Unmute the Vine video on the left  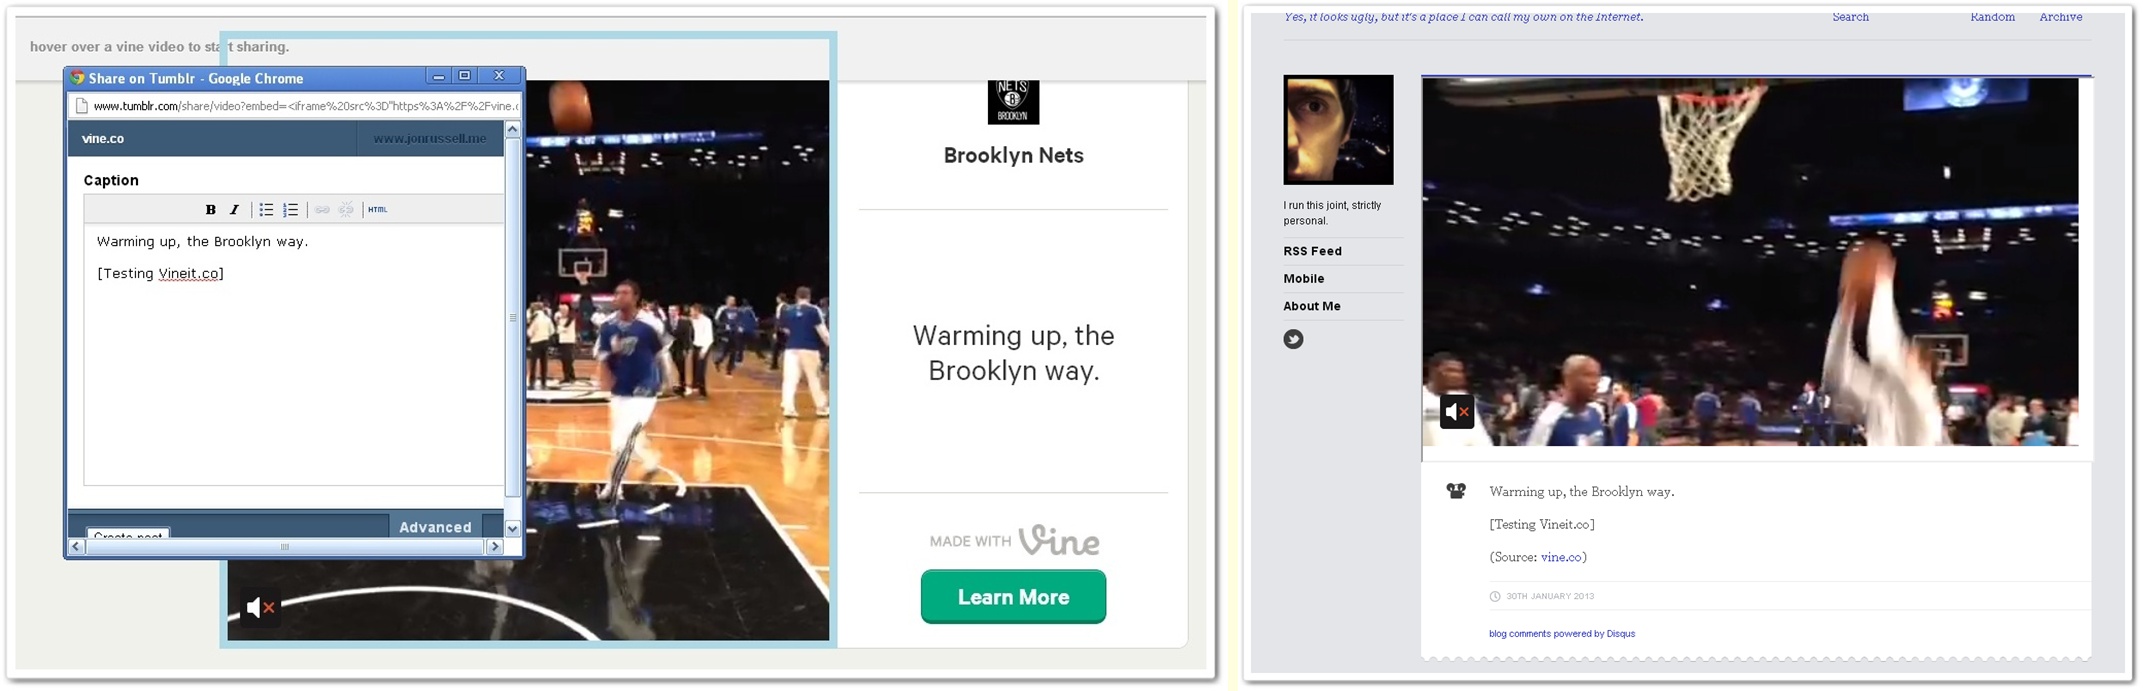[x=261, y=607]
